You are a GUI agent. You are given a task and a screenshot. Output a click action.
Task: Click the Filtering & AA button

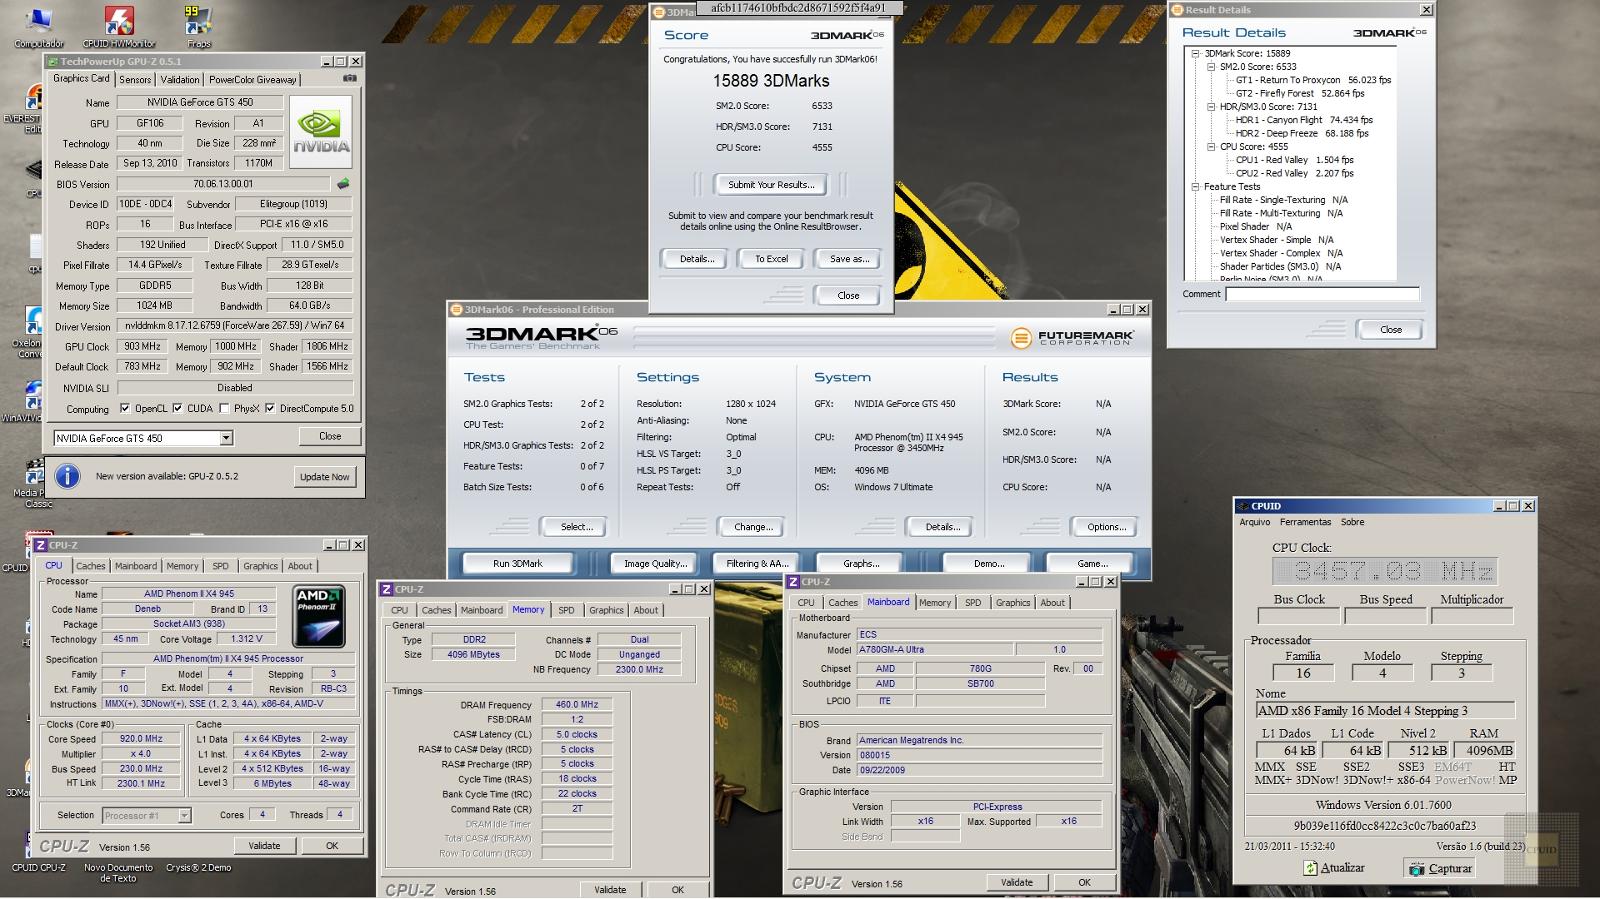pyautogui.click(x=757, y=564)
